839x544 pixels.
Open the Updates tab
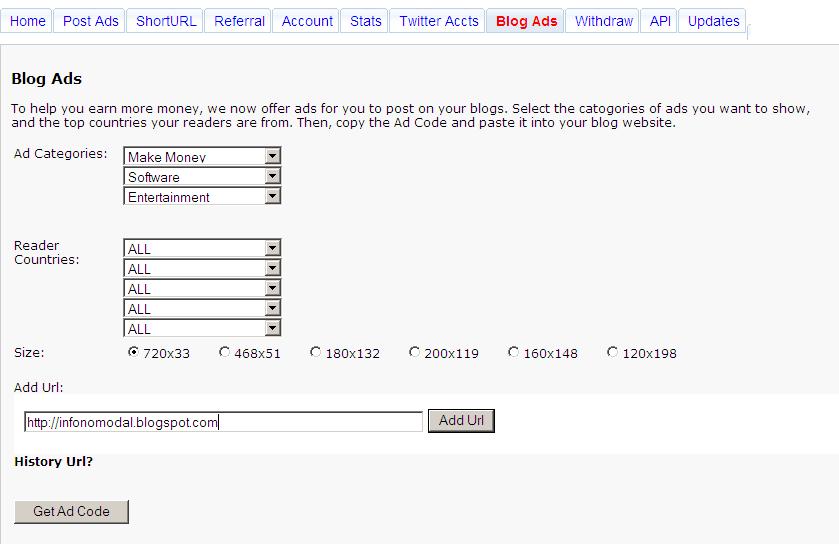point(713,21)
